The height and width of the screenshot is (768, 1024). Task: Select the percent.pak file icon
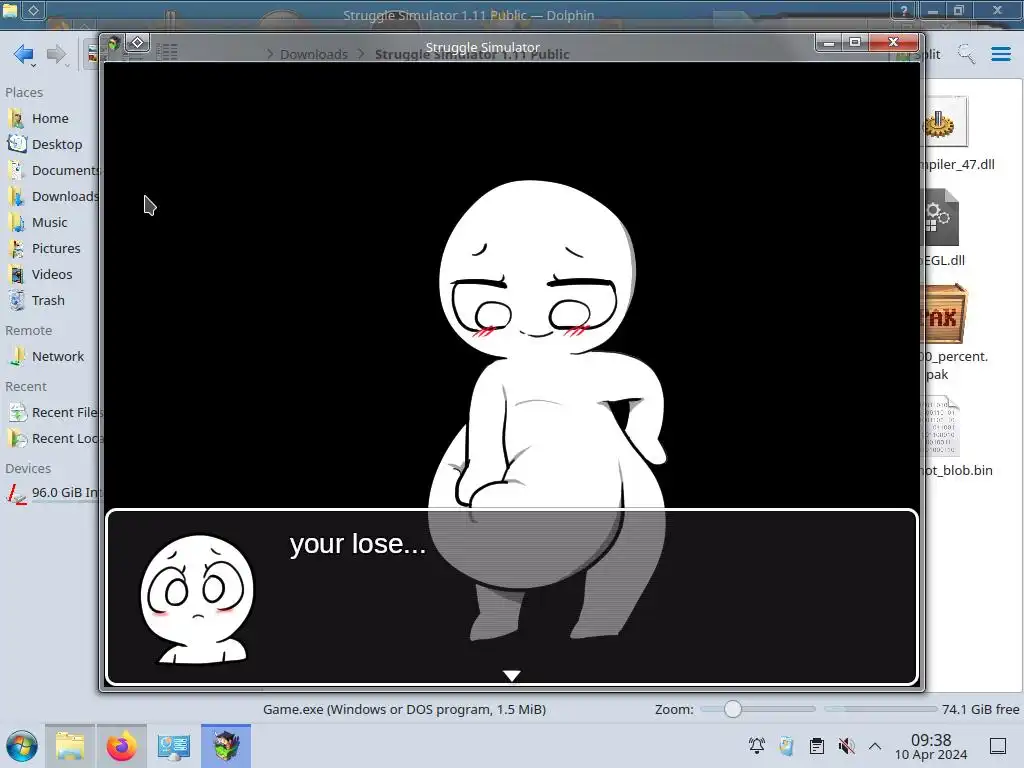[x=943, y=314]
